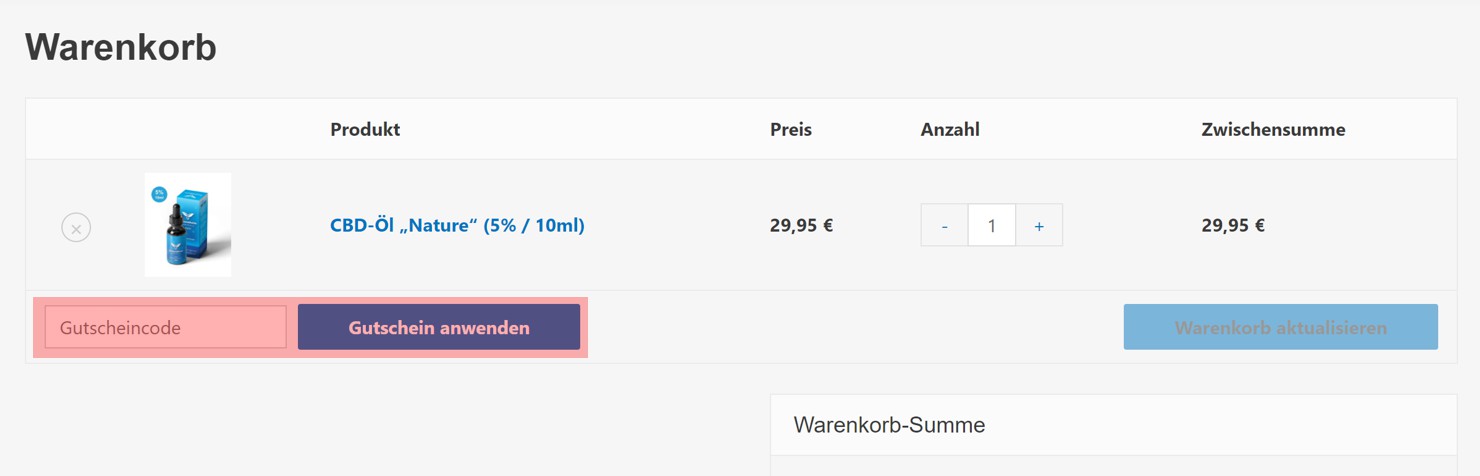Focus the quantity number field
This screenshot has width=1480, height=476.
(x=991, y=226)
